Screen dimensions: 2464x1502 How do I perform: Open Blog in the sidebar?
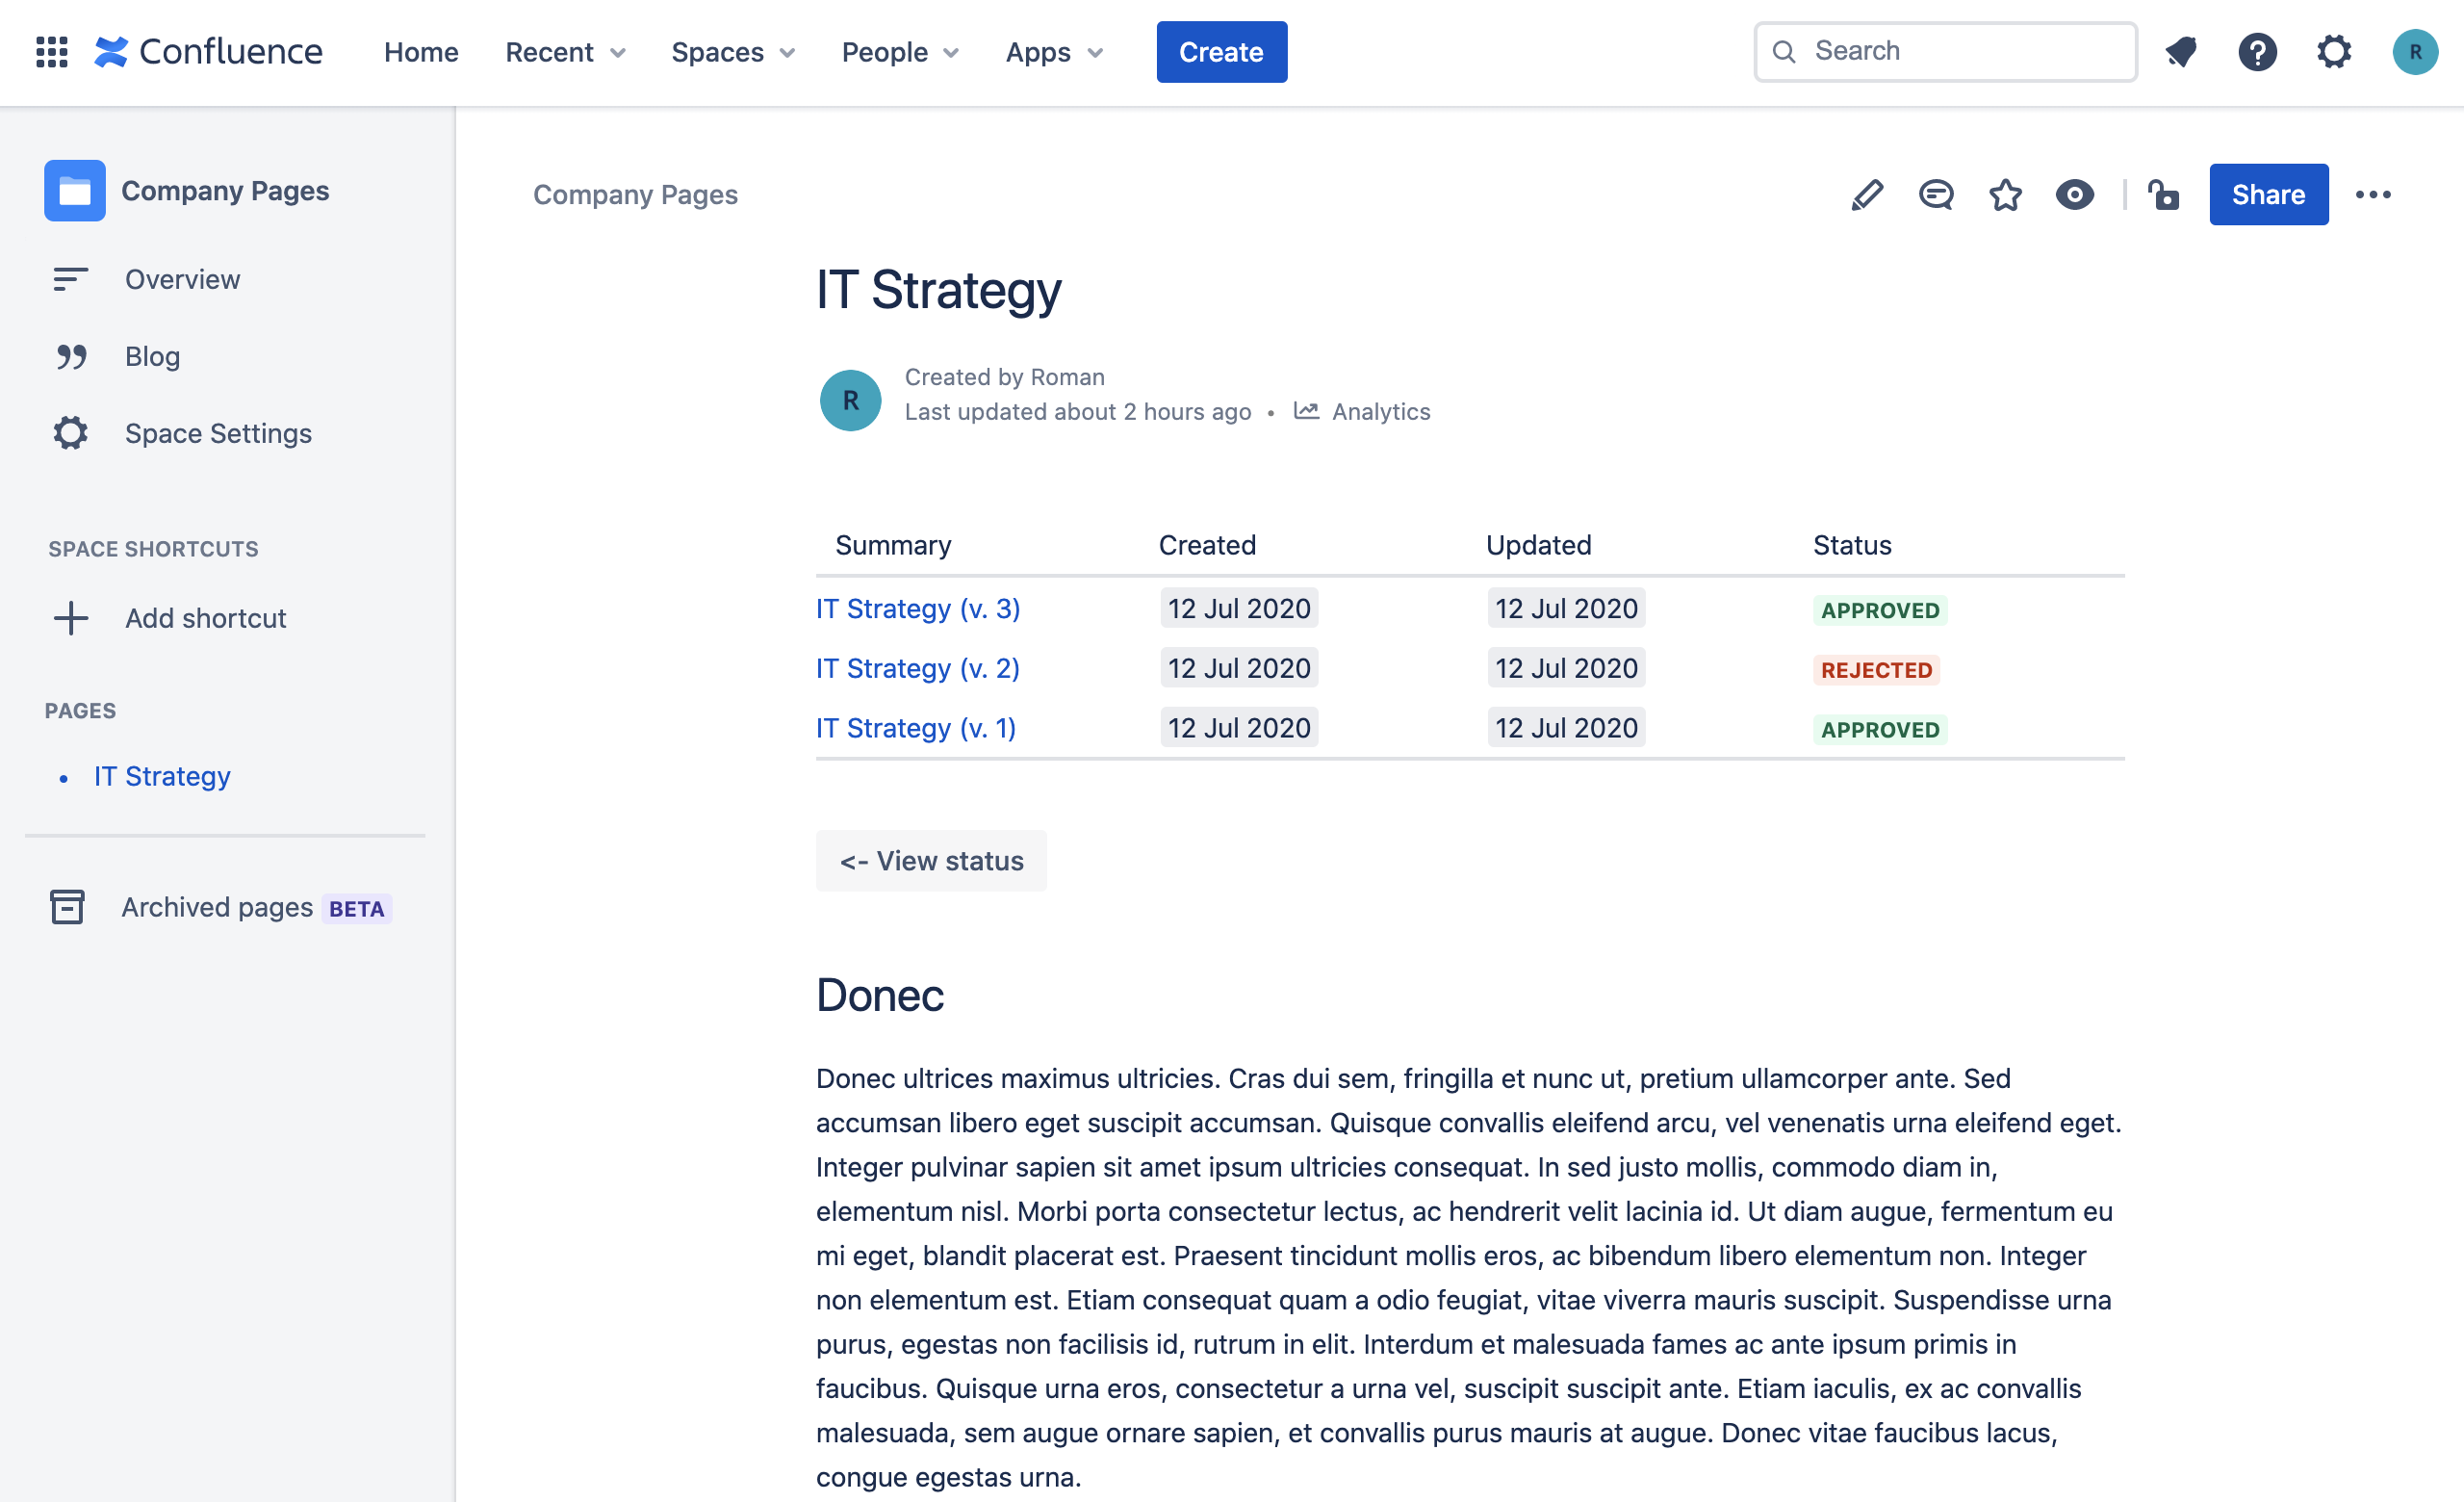click(x=152, y=356)
